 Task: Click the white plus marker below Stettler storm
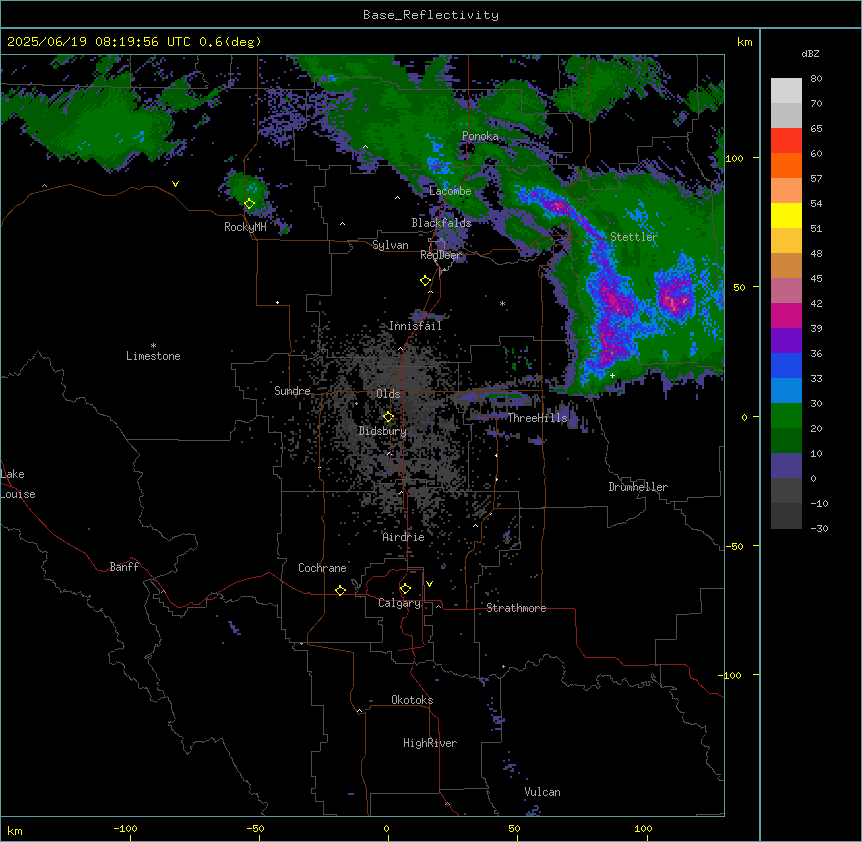pyautogui.click(x=612, y=375)
